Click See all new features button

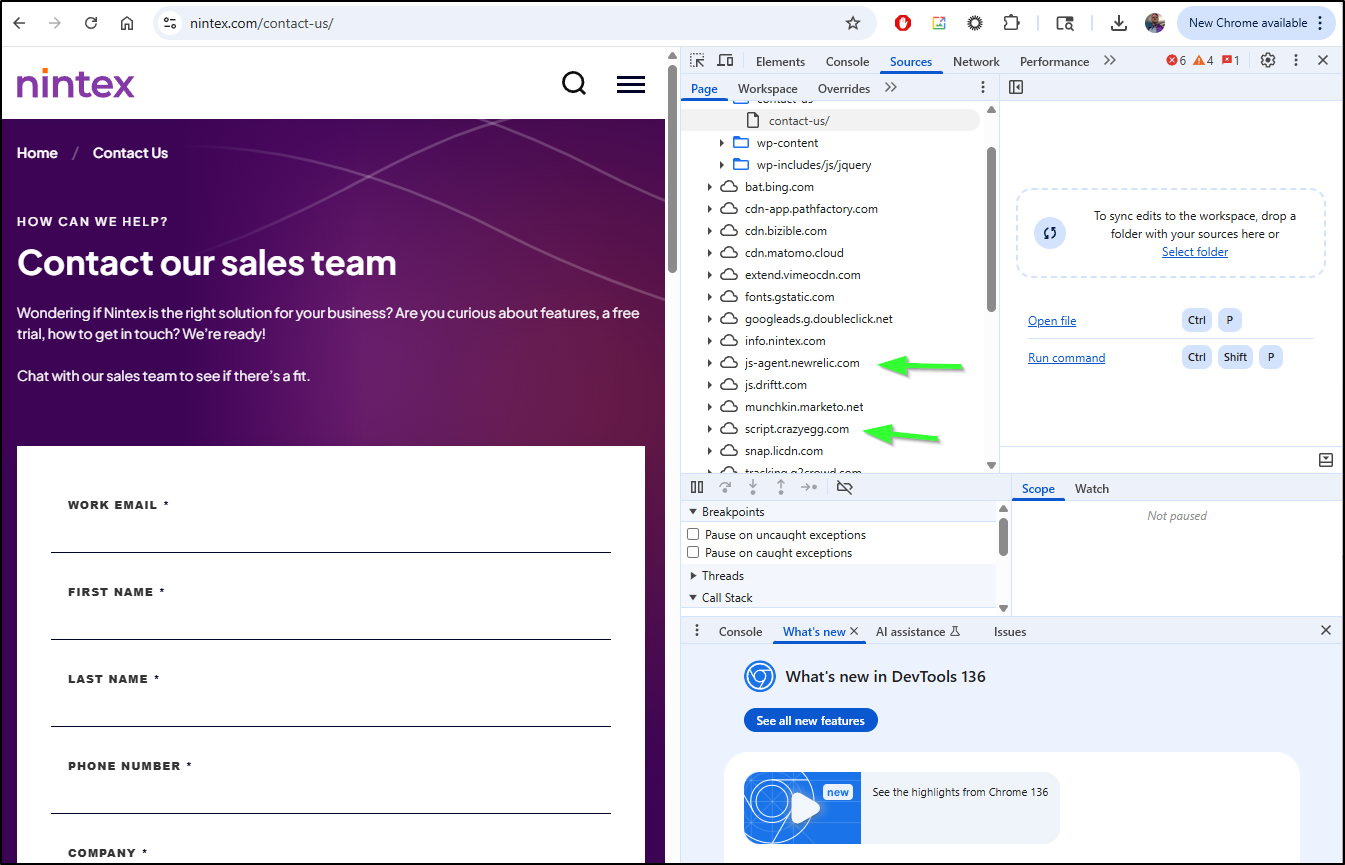[811, 720]
